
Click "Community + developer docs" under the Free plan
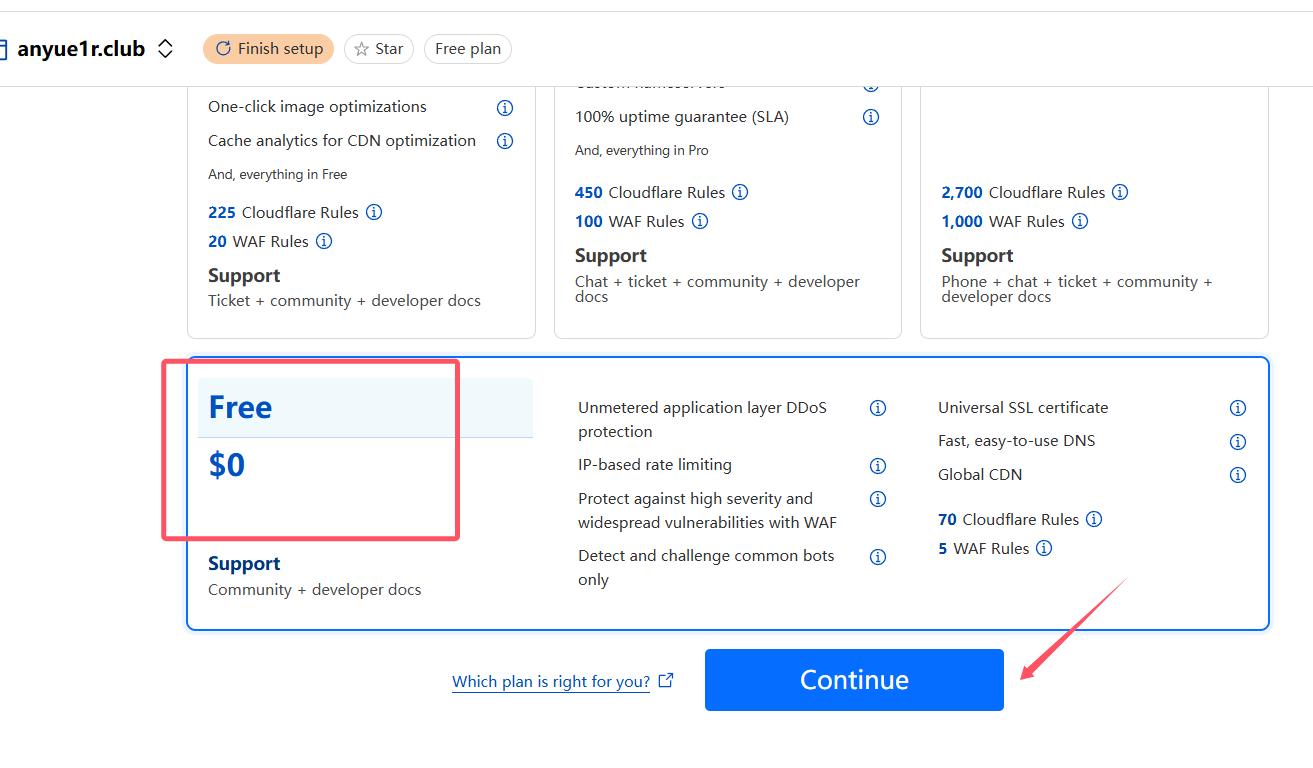coord(315,590)
